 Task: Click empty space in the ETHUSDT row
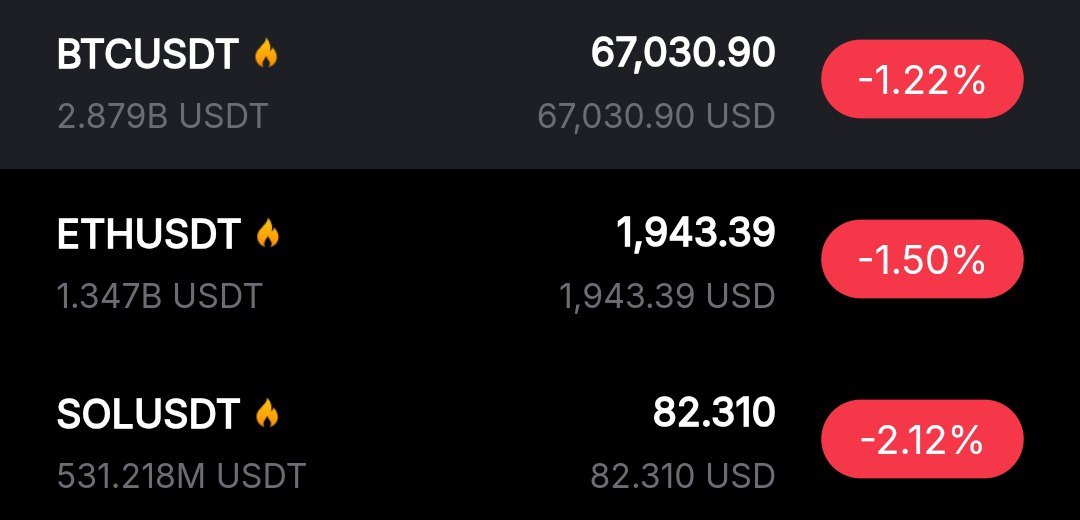[x=420, y=265]
